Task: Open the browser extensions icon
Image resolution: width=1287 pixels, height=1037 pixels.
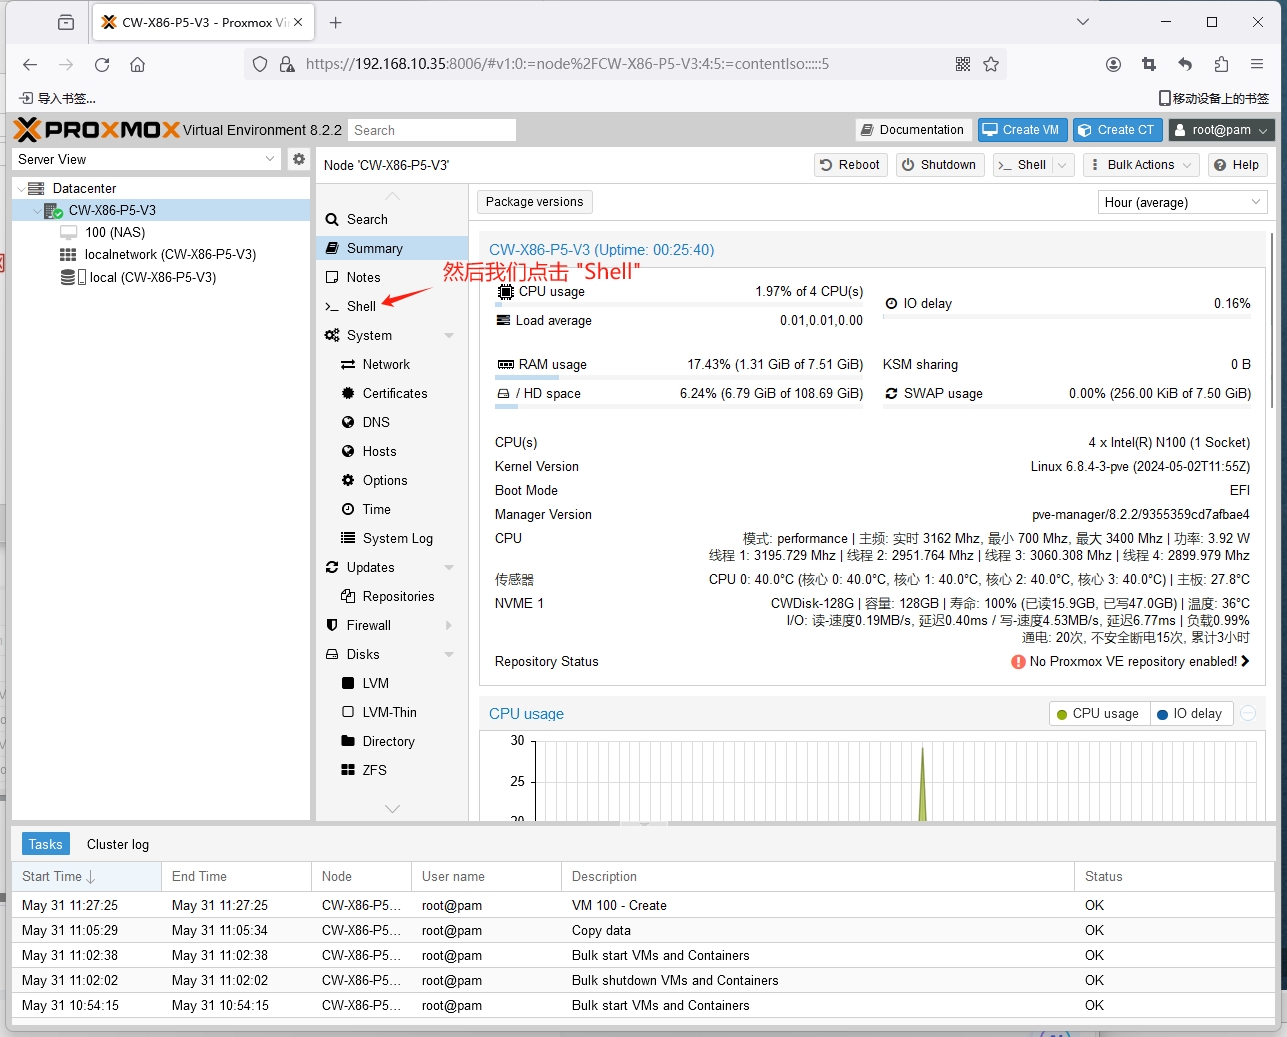Action: click(x=1221, y=64)
